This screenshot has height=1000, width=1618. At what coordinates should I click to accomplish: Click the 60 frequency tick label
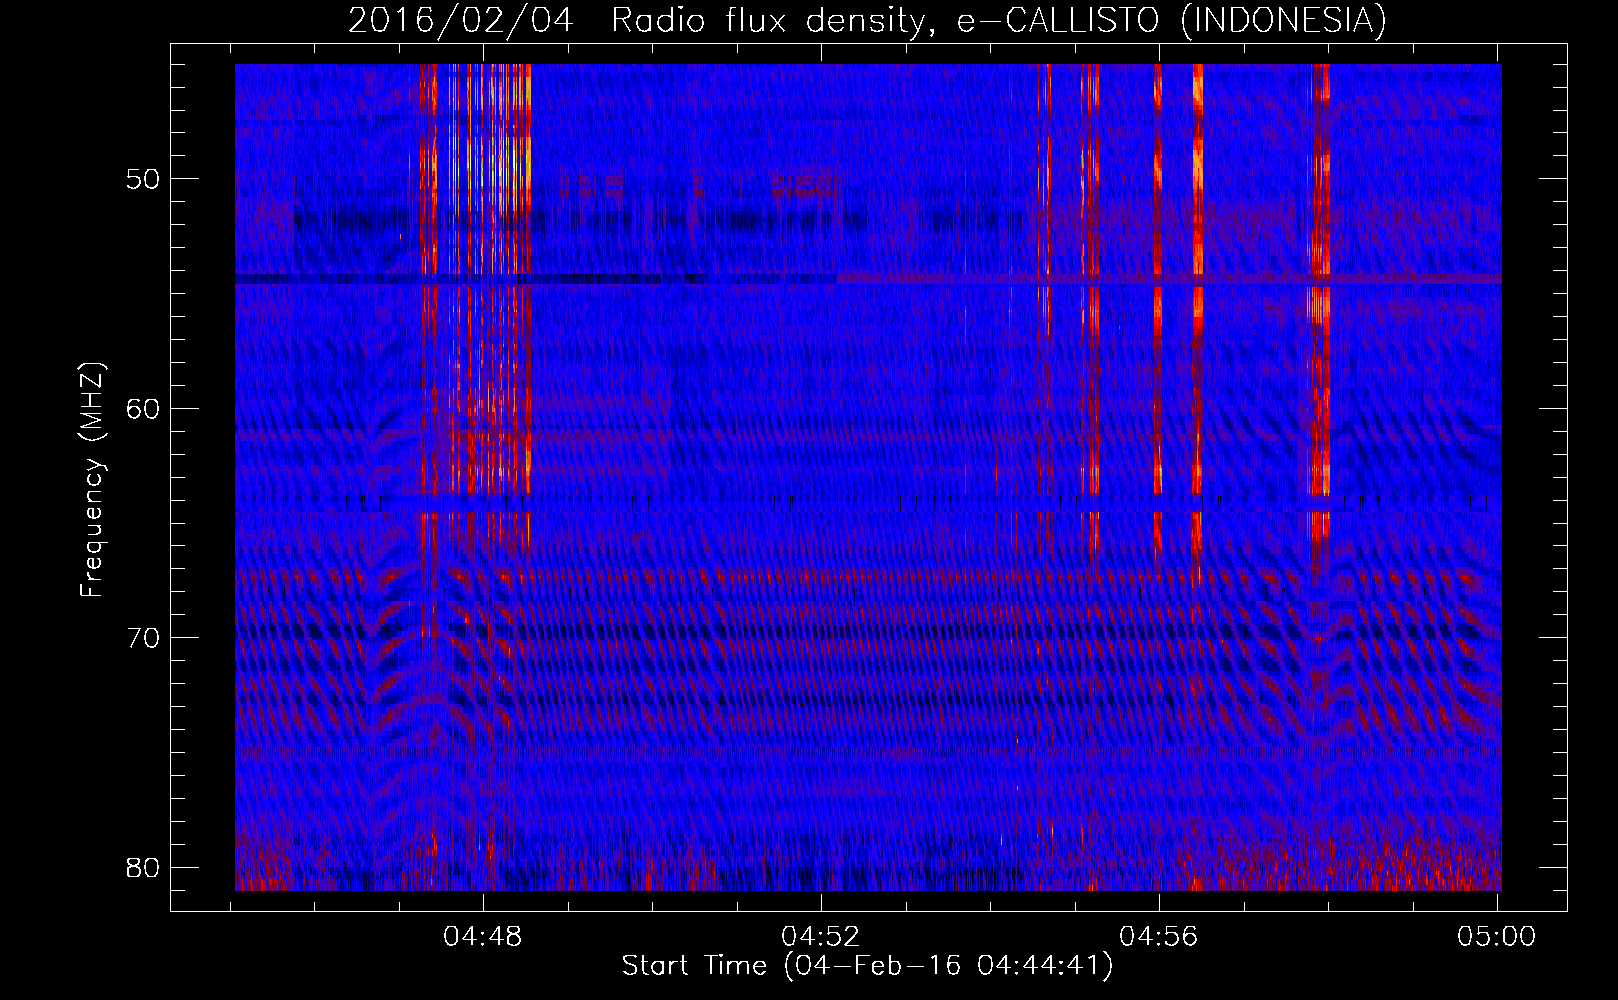(143, 408)
